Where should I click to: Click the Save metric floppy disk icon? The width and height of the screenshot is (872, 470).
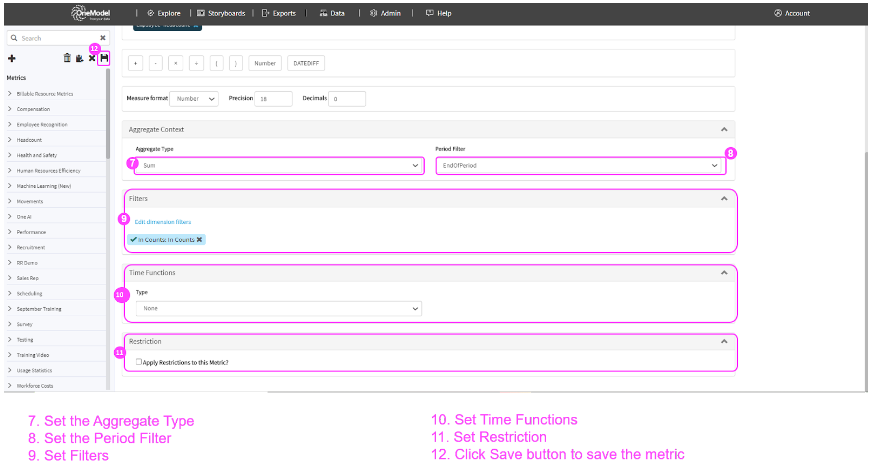(x=104, y=59)
